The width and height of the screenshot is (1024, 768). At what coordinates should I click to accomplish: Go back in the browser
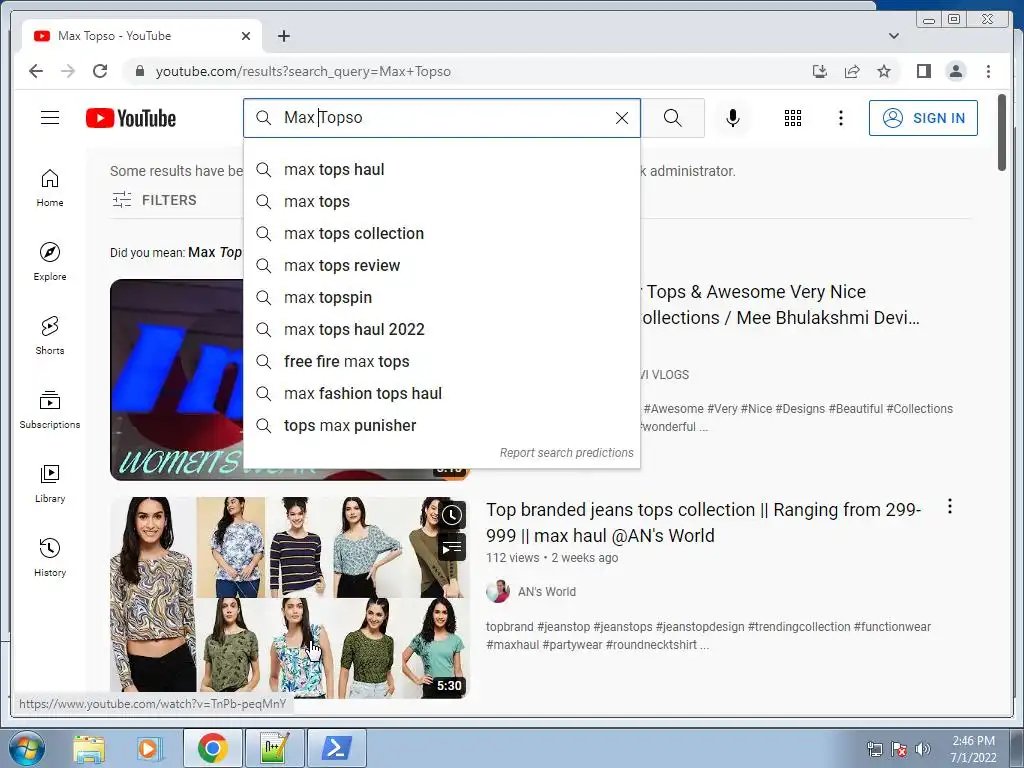point(36,71)
